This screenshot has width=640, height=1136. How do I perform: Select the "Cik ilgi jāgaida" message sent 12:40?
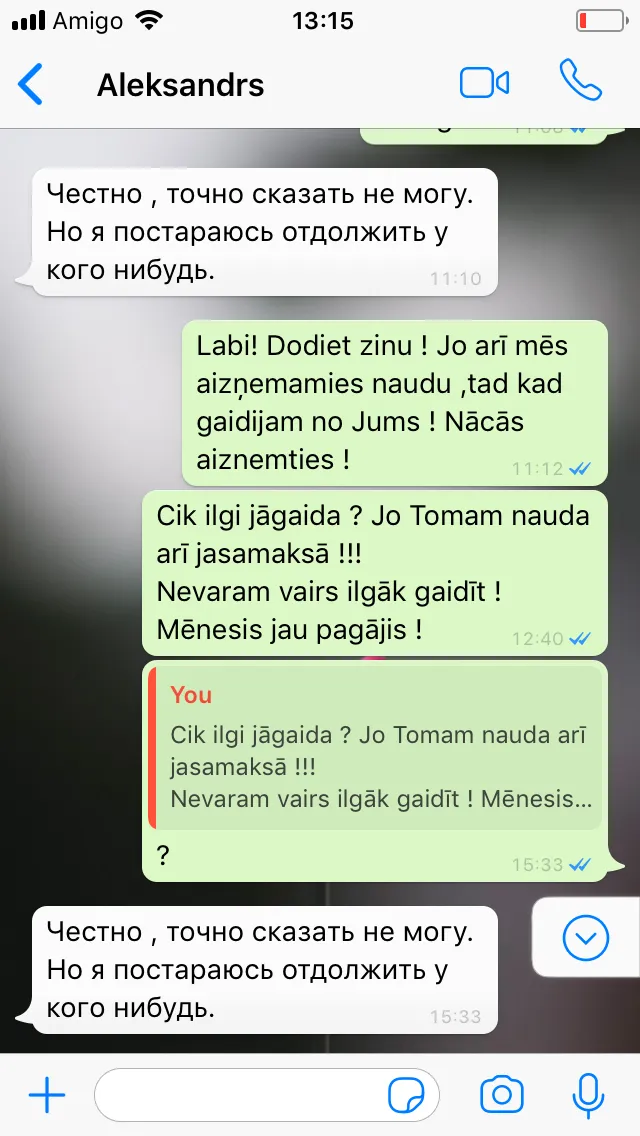coord(374,572)
